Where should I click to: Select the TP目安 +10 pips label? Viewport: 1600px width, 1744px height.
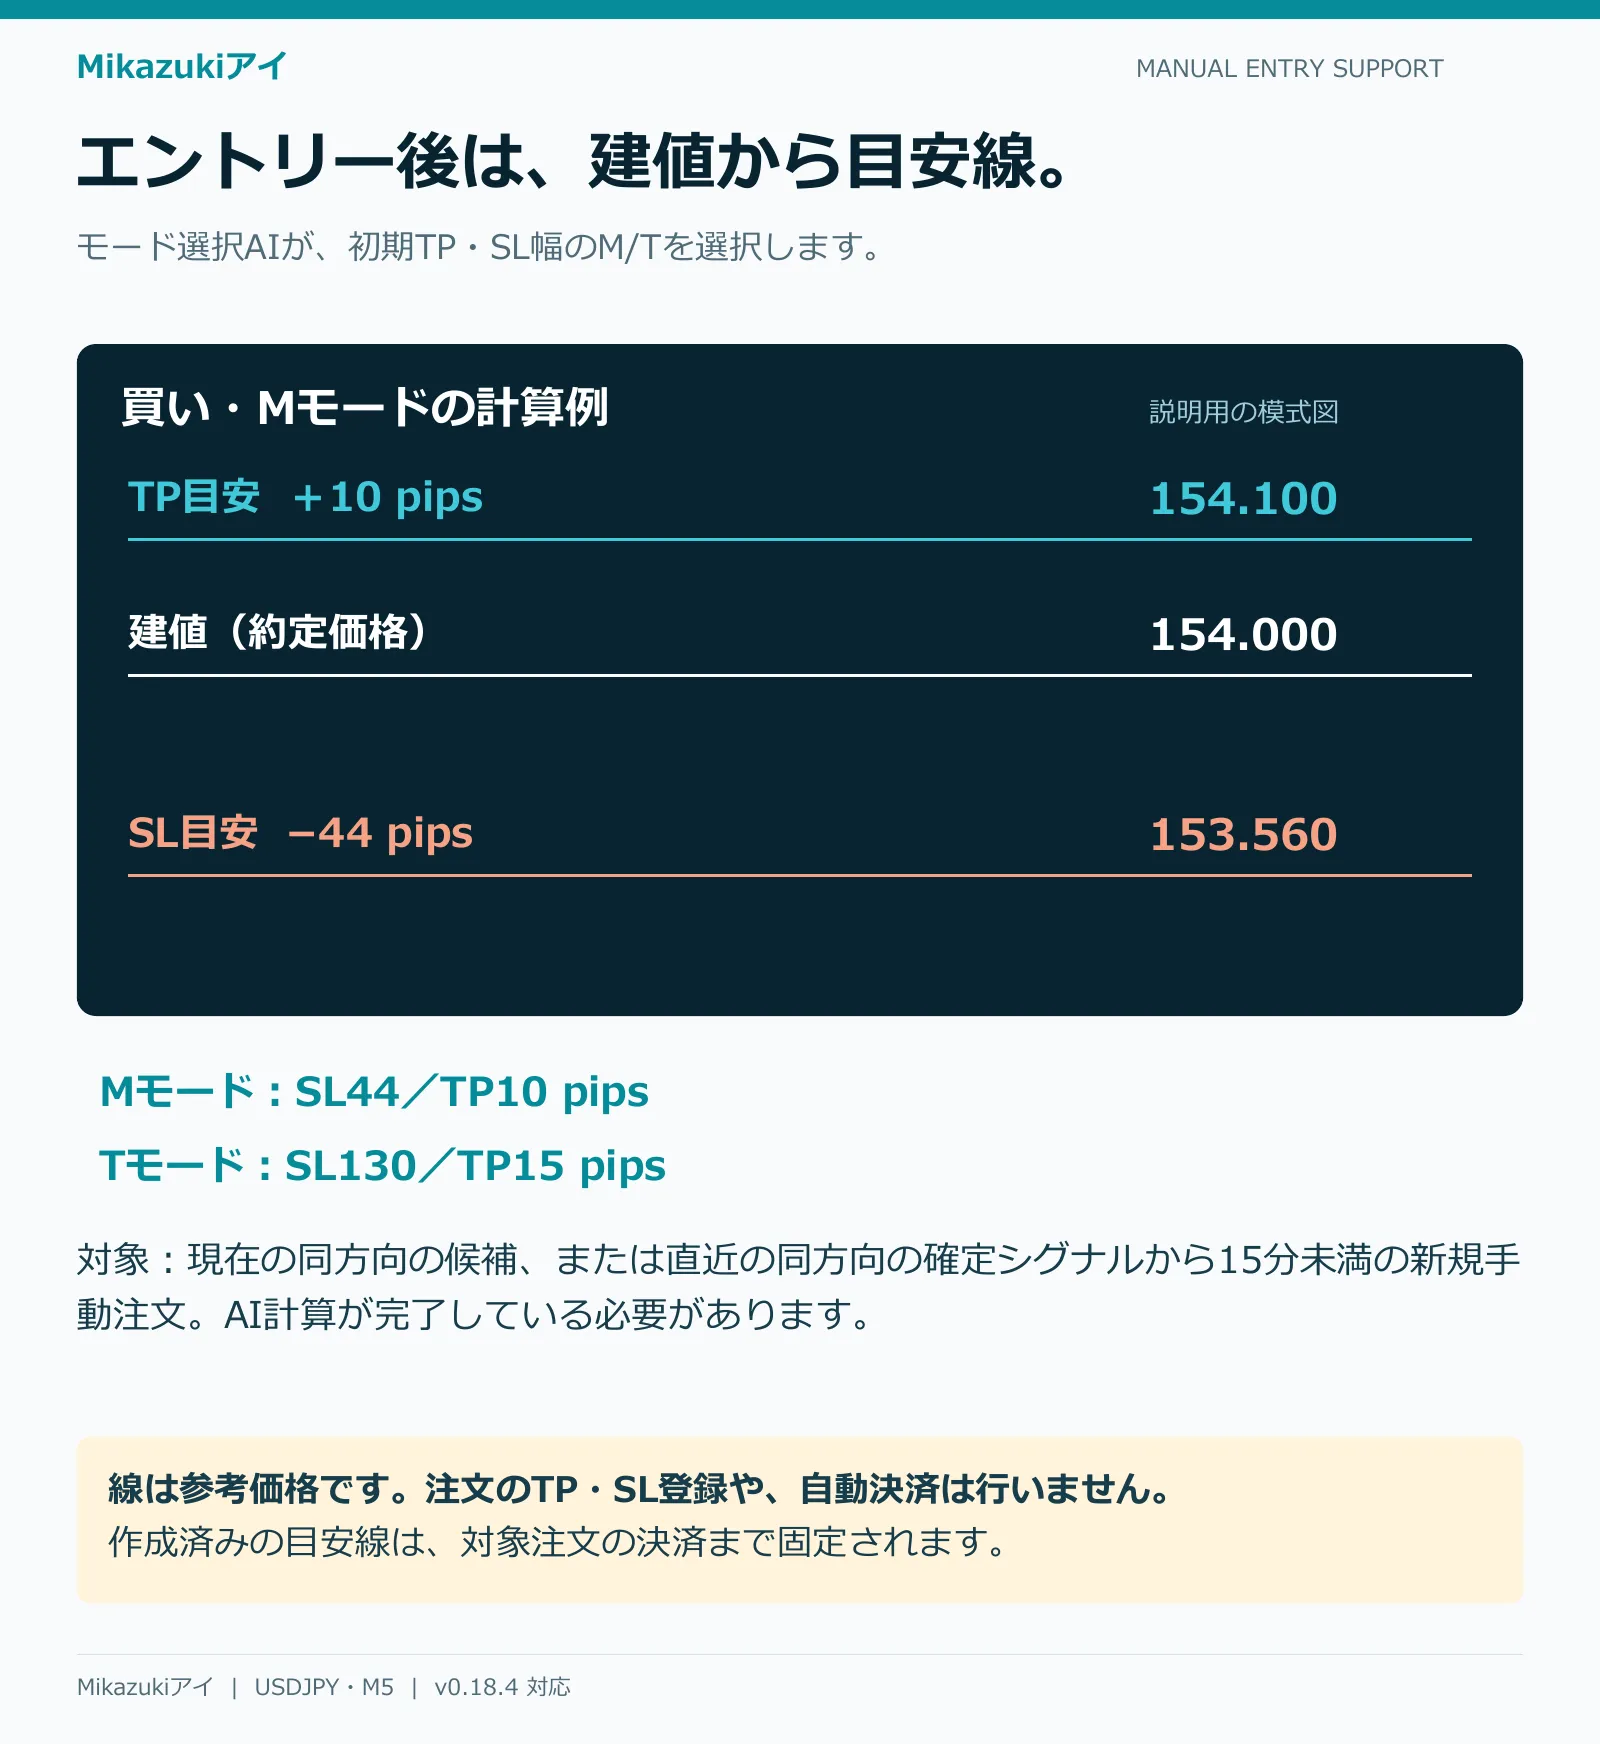tap(306, 497)
